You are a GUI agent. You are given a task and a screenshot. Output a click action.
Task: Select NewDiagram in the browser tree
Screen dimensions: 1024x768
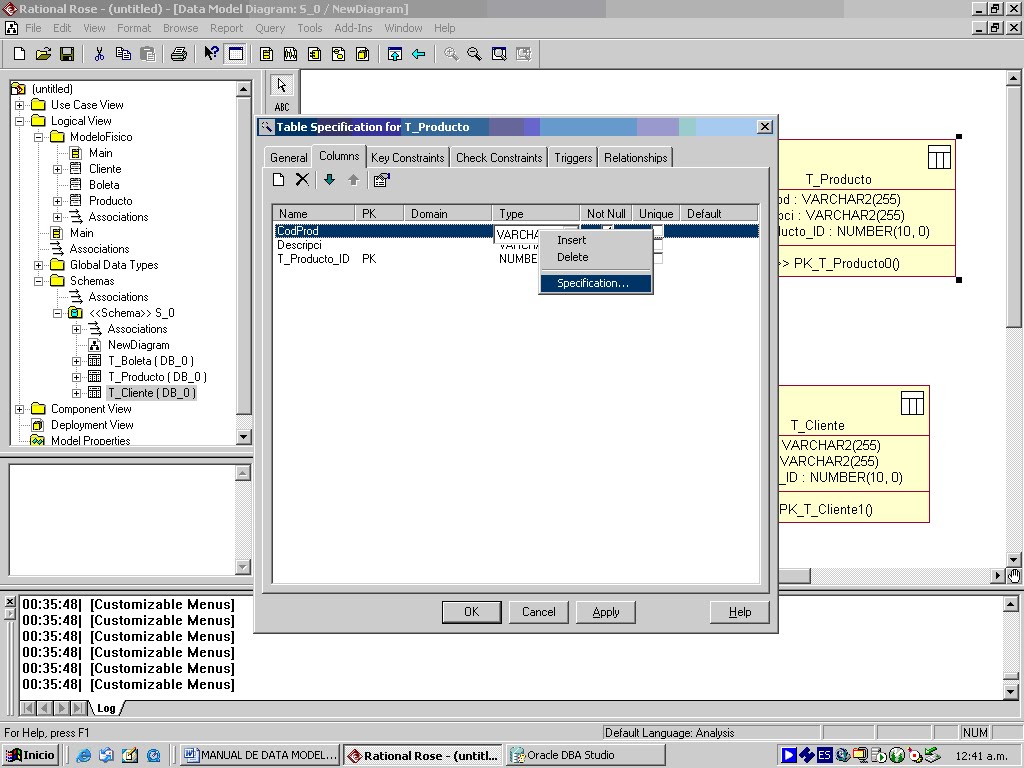138,345
